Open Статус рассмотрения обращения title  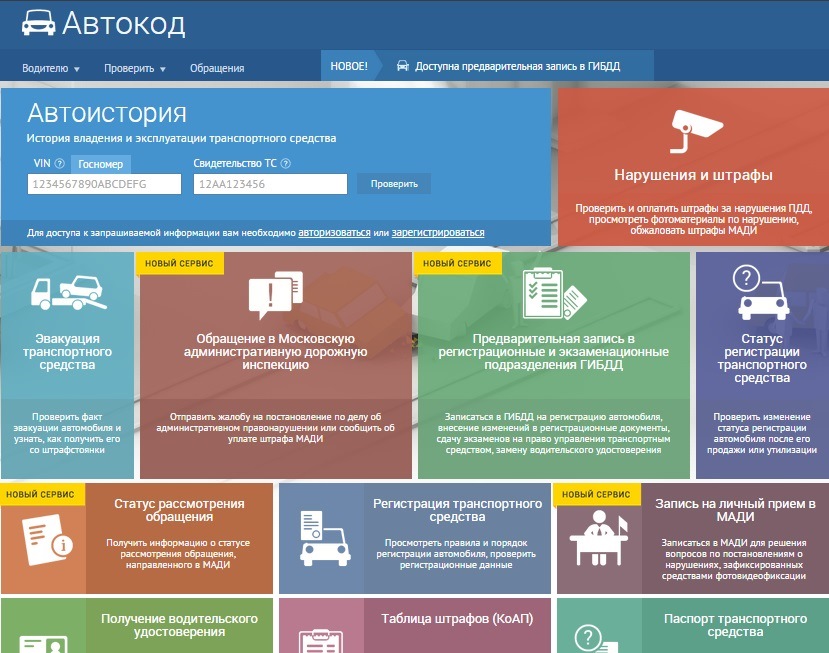click(x=179, y=510)
